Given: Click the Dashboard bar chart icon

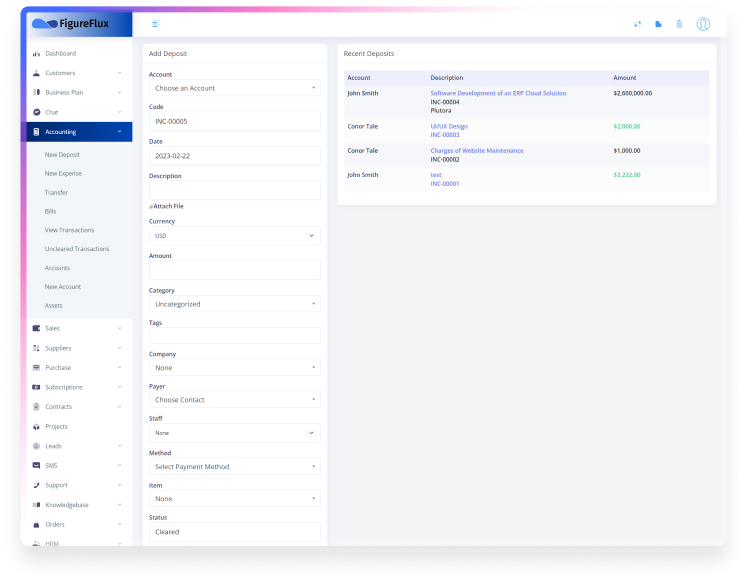Looking at the screenshot, I should point(36,53).
